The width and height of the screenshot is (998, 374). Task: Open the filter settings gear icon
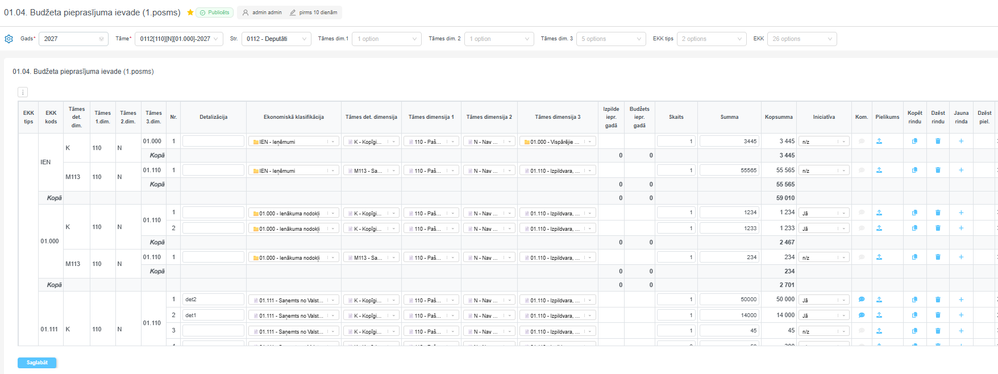[8, 39]
